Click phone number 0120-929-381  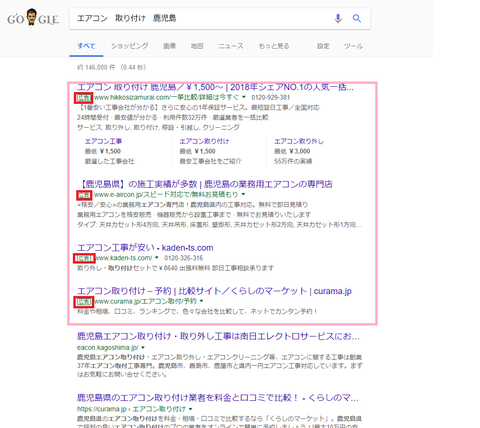click(271, 97)
